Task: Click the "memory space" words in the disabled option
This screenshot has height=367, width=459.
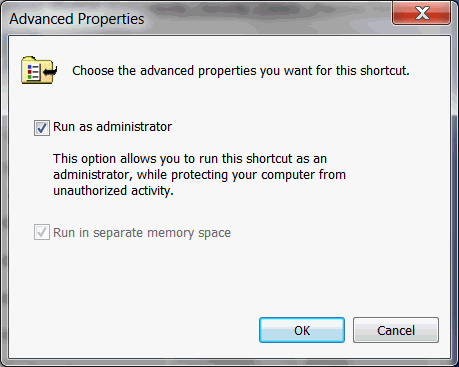Action: [189, 233]
